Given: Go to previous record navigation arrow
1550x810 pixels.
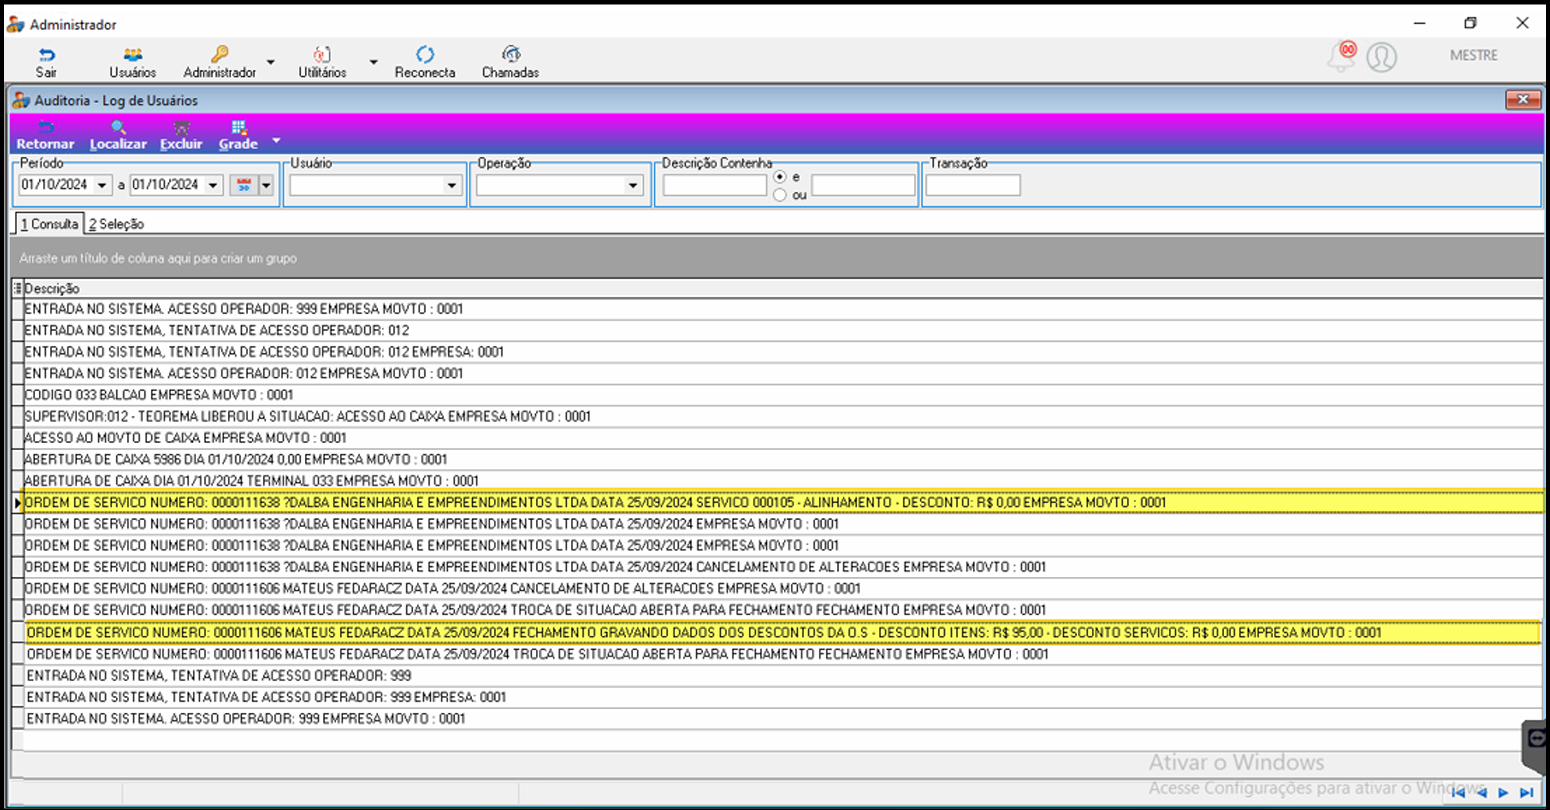Looking at the screenshot, I should pos(1481,793).
